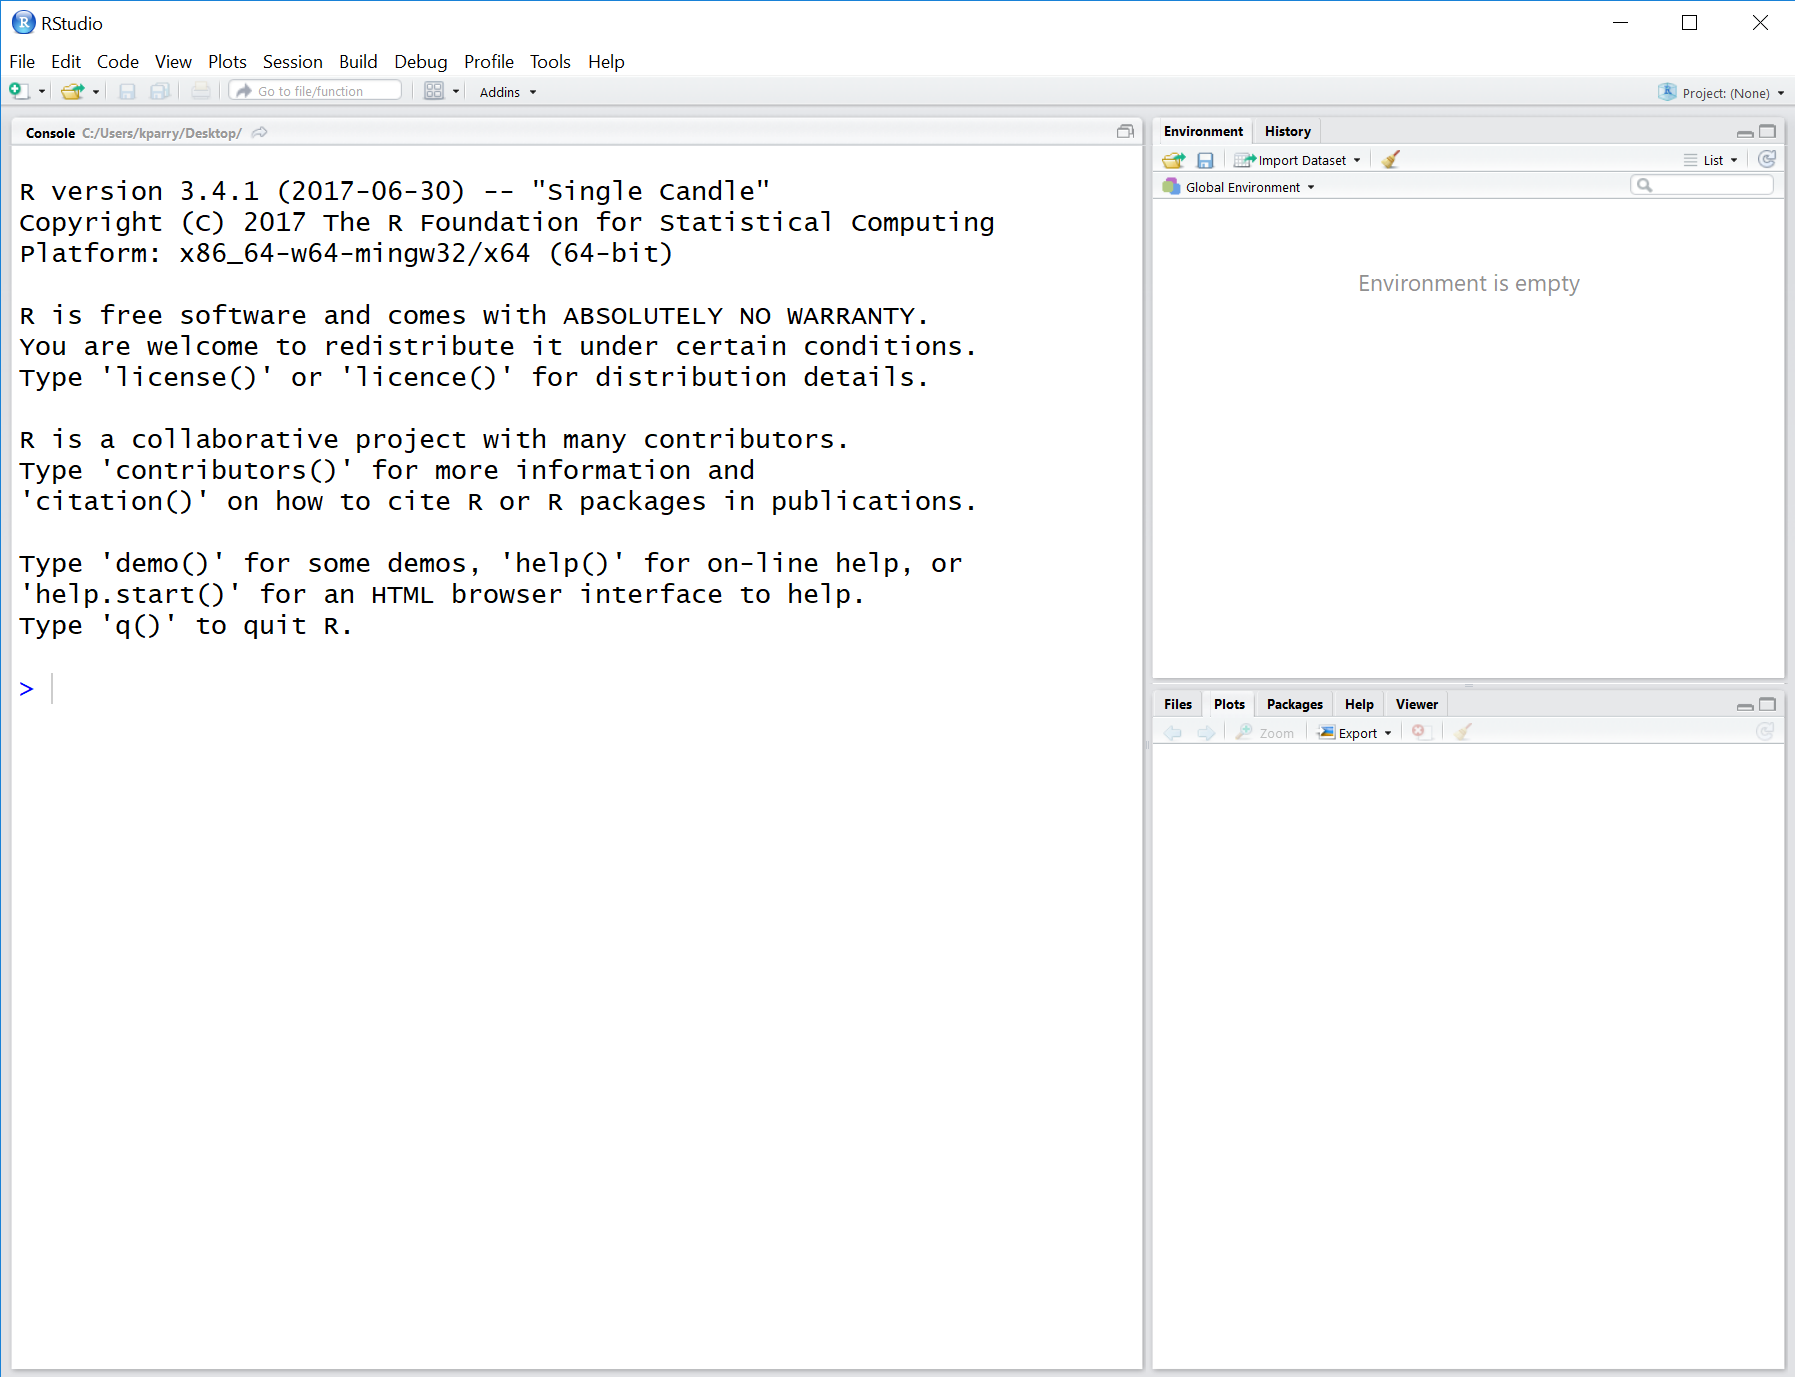The image size is (1795, 1377).
Task: Maximize the Environment pane
Action: [1768, 131]
